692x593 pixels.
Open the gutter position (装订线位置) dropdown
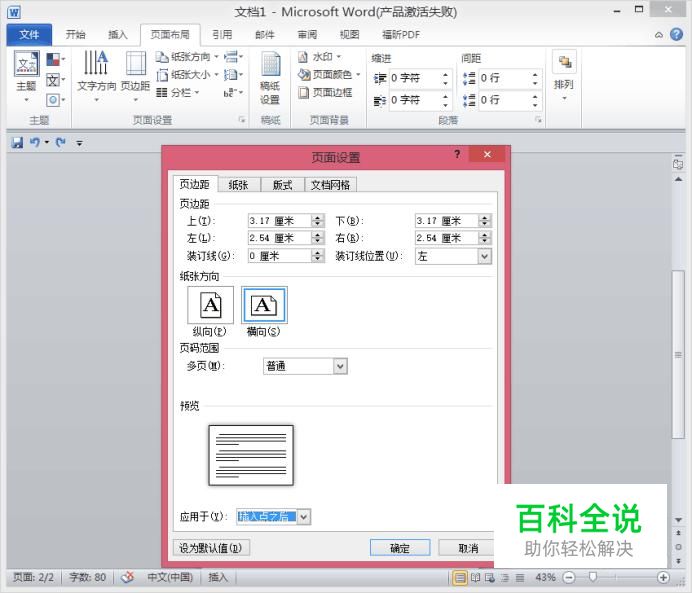(485, 256)
